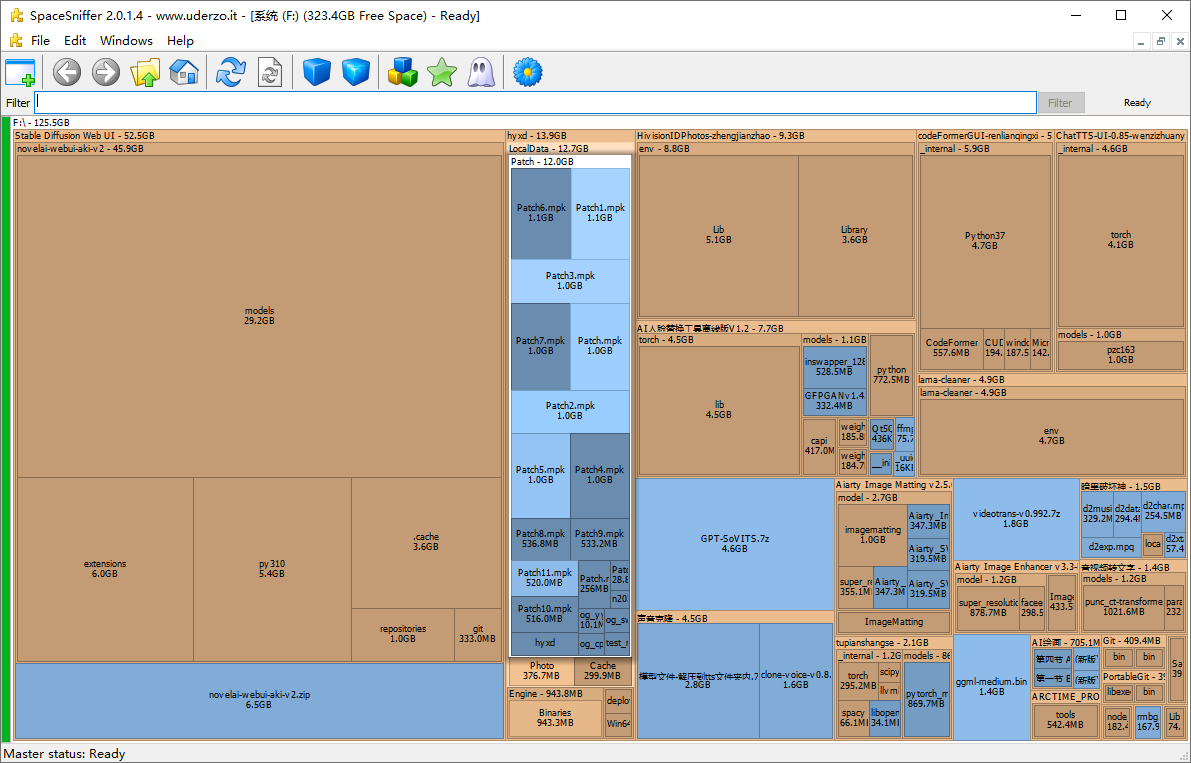Select the Patch9.mpk 533.2MB block
This screenshot has height=763, width=1191.
[x=600, y=539]
